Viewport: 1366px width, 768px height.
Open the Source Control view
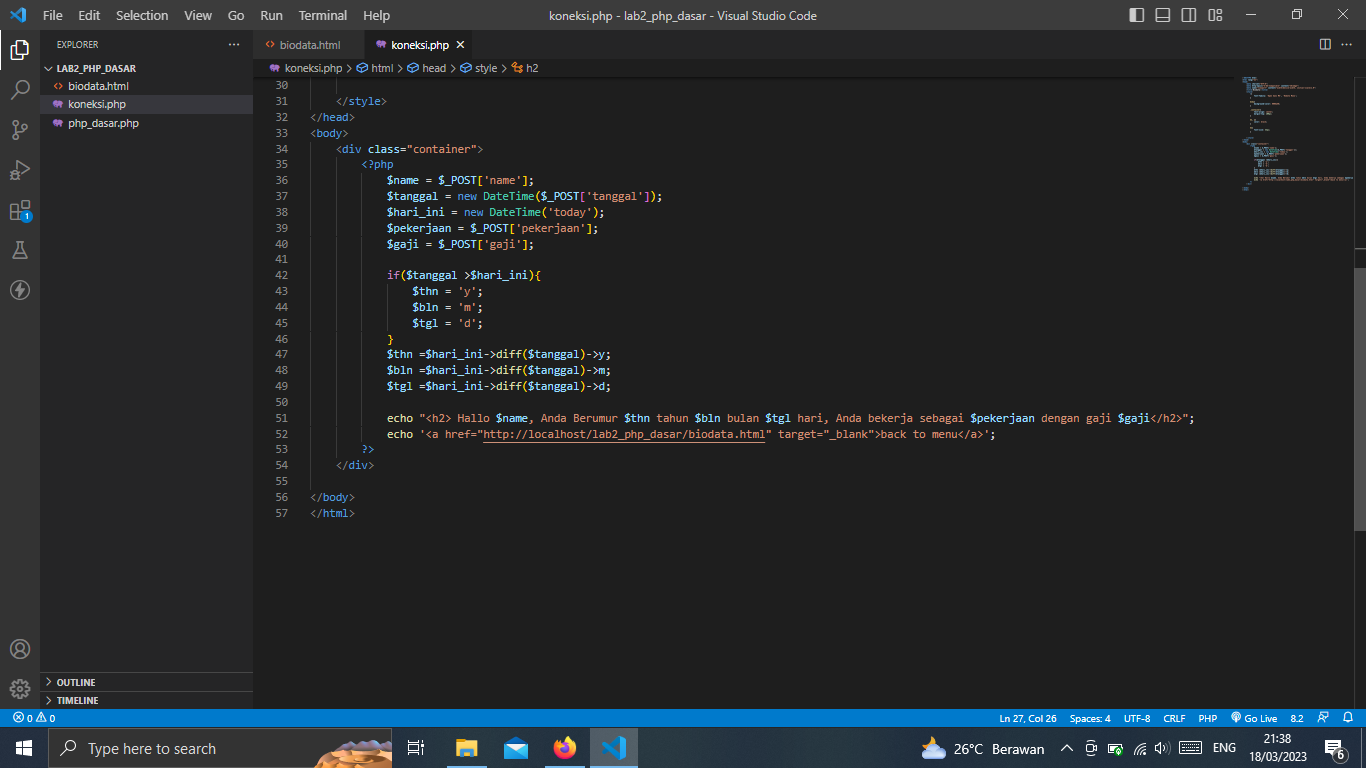tap(20, 130)
